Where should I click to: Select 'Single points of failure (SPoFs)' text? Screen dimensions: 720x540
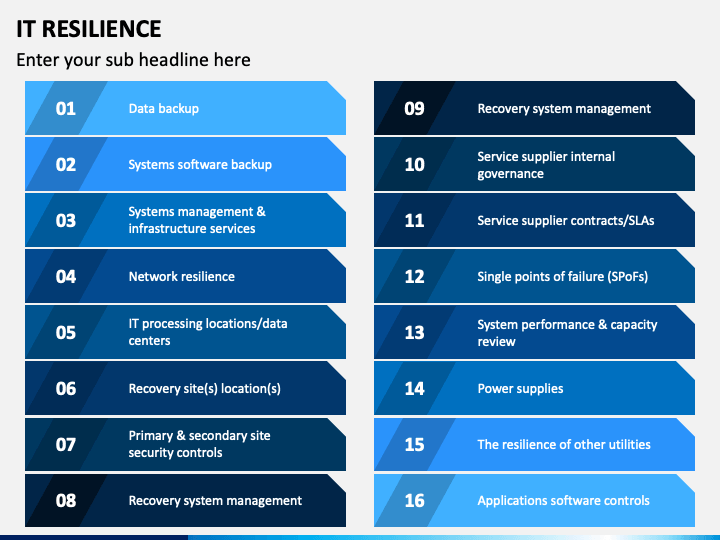562,277
